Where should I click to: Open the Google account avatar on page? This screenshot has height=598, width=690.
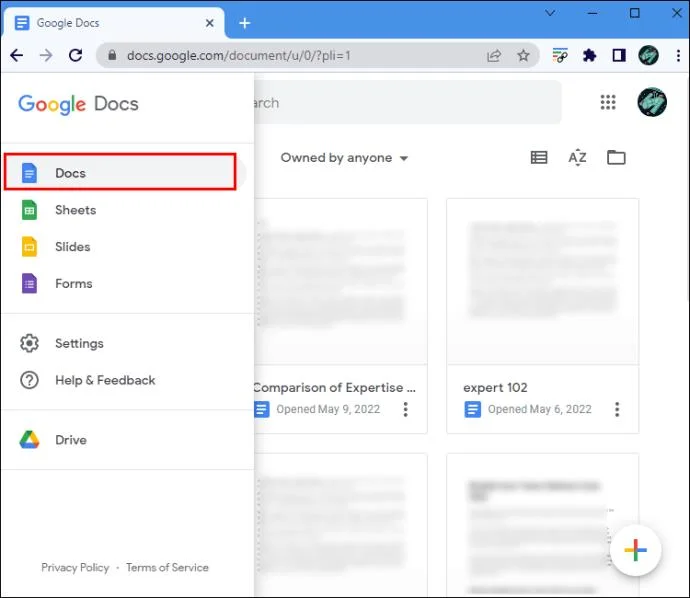coord(652,103)
